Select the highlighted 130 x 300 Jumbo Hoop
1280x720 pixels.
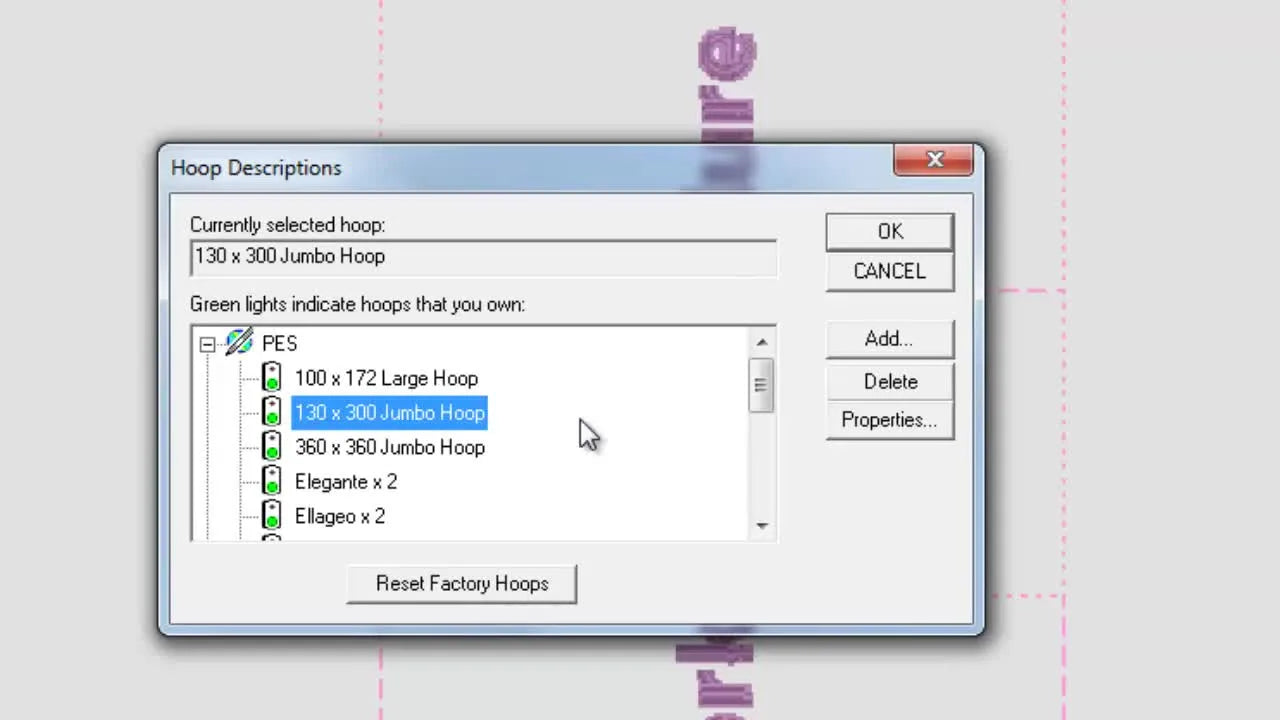pos(389,413)
